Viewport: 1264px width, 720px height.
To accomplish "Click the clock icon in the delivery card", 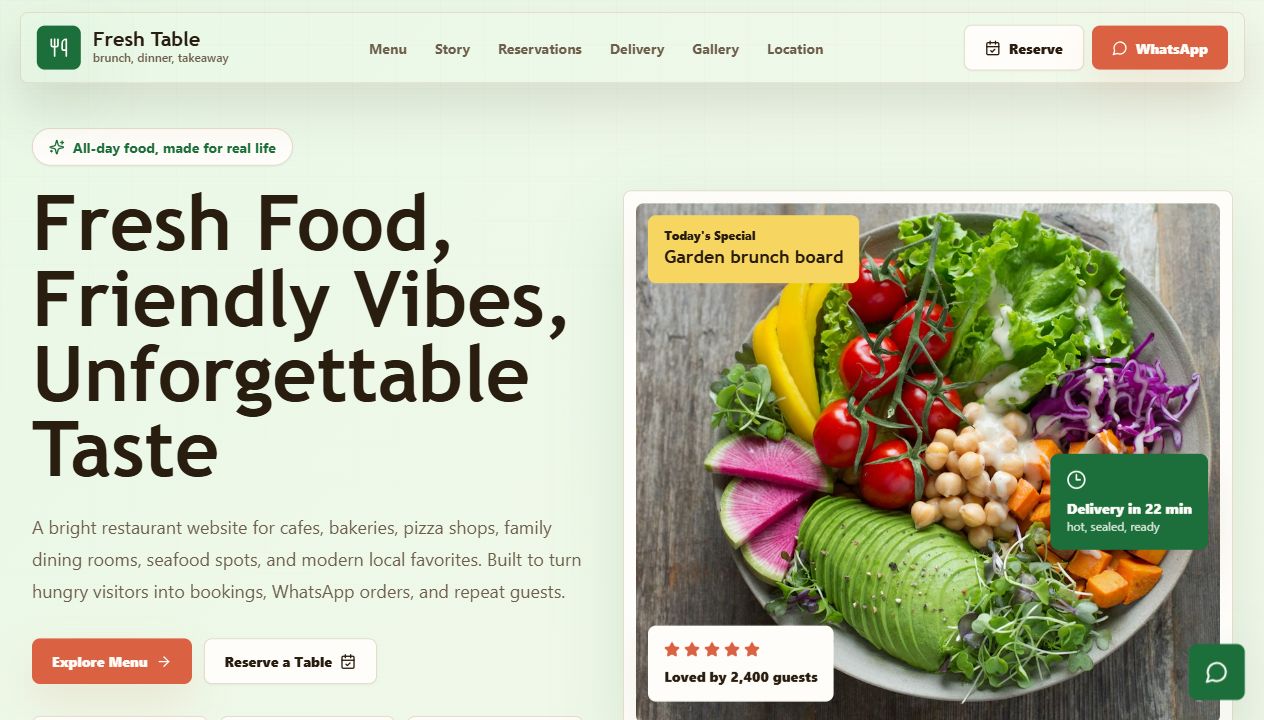I will click(x=1076, y=480).
